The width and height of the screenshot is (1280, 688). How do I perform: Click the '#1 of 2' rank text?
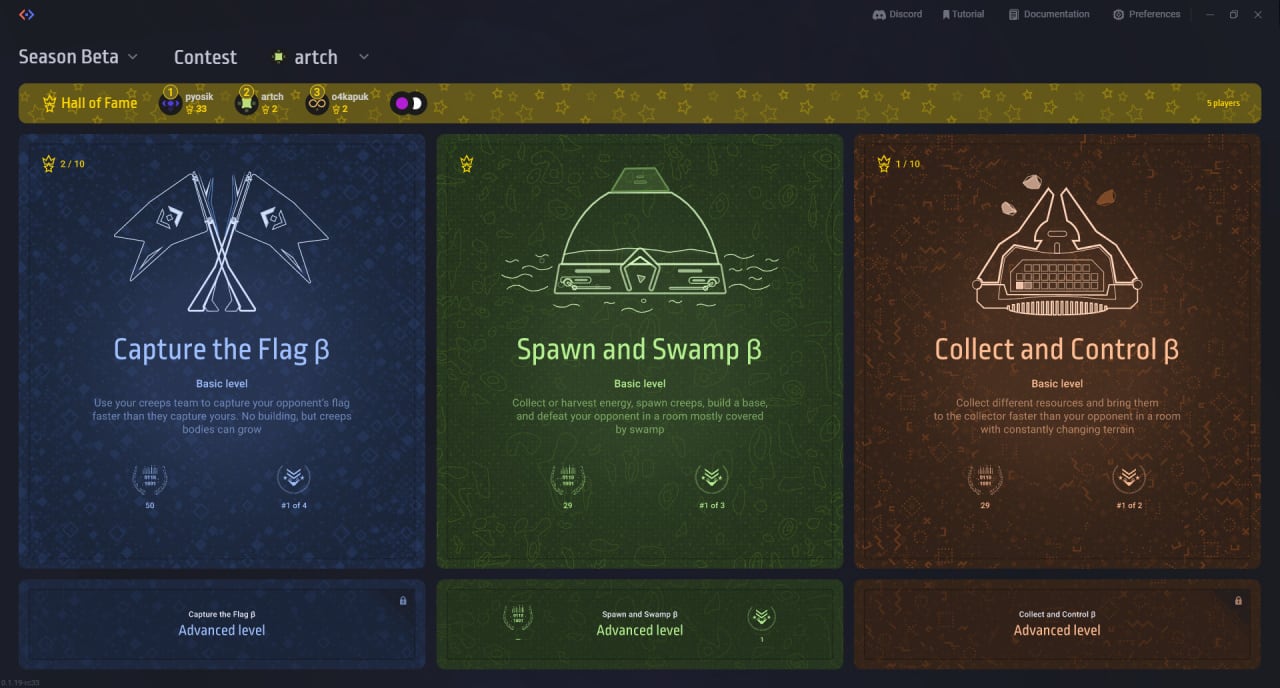coord(1129,506)
